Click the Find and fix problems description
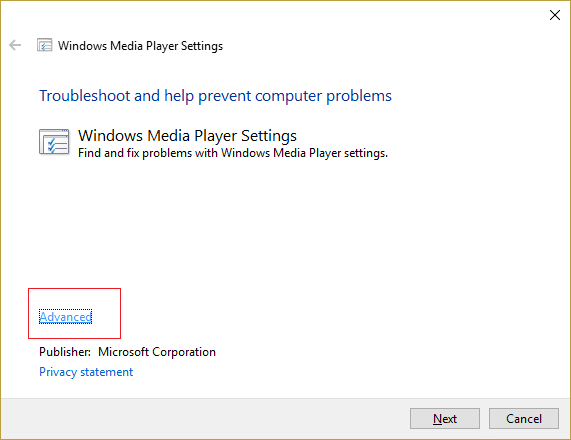This screenshot has width=571, height=440. 233,153
